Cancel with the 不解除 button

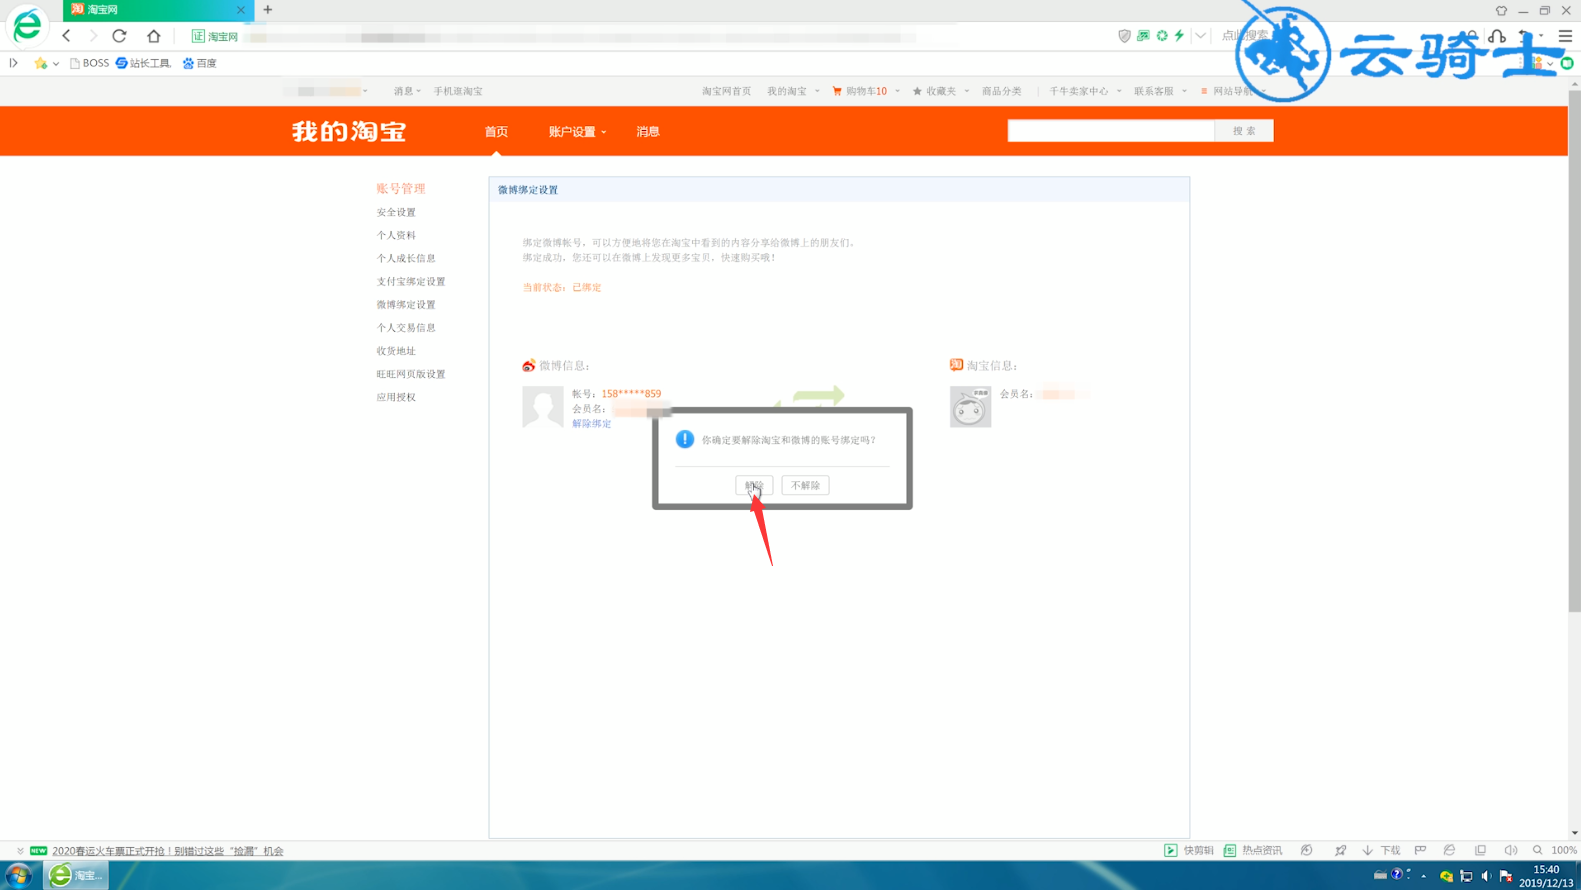point(805,486)
